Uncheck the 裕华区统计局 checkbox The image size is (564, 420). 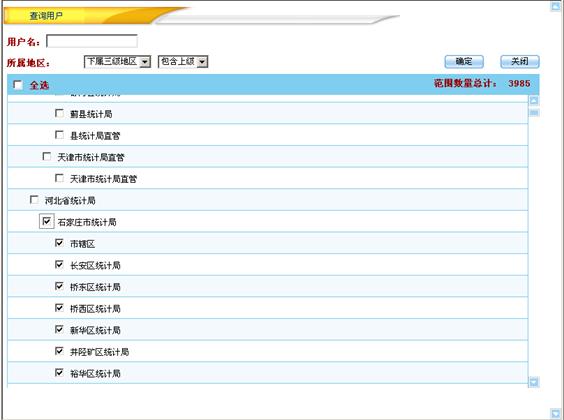click(x=59, y=373)
